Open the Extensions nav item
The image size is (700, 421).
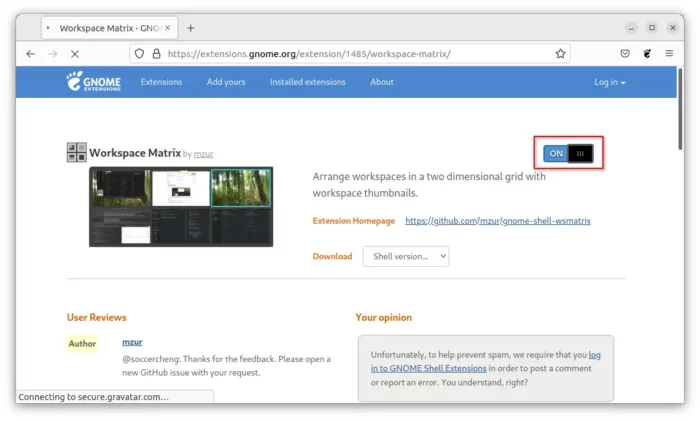pyautogui.click(x=161, y=82)
